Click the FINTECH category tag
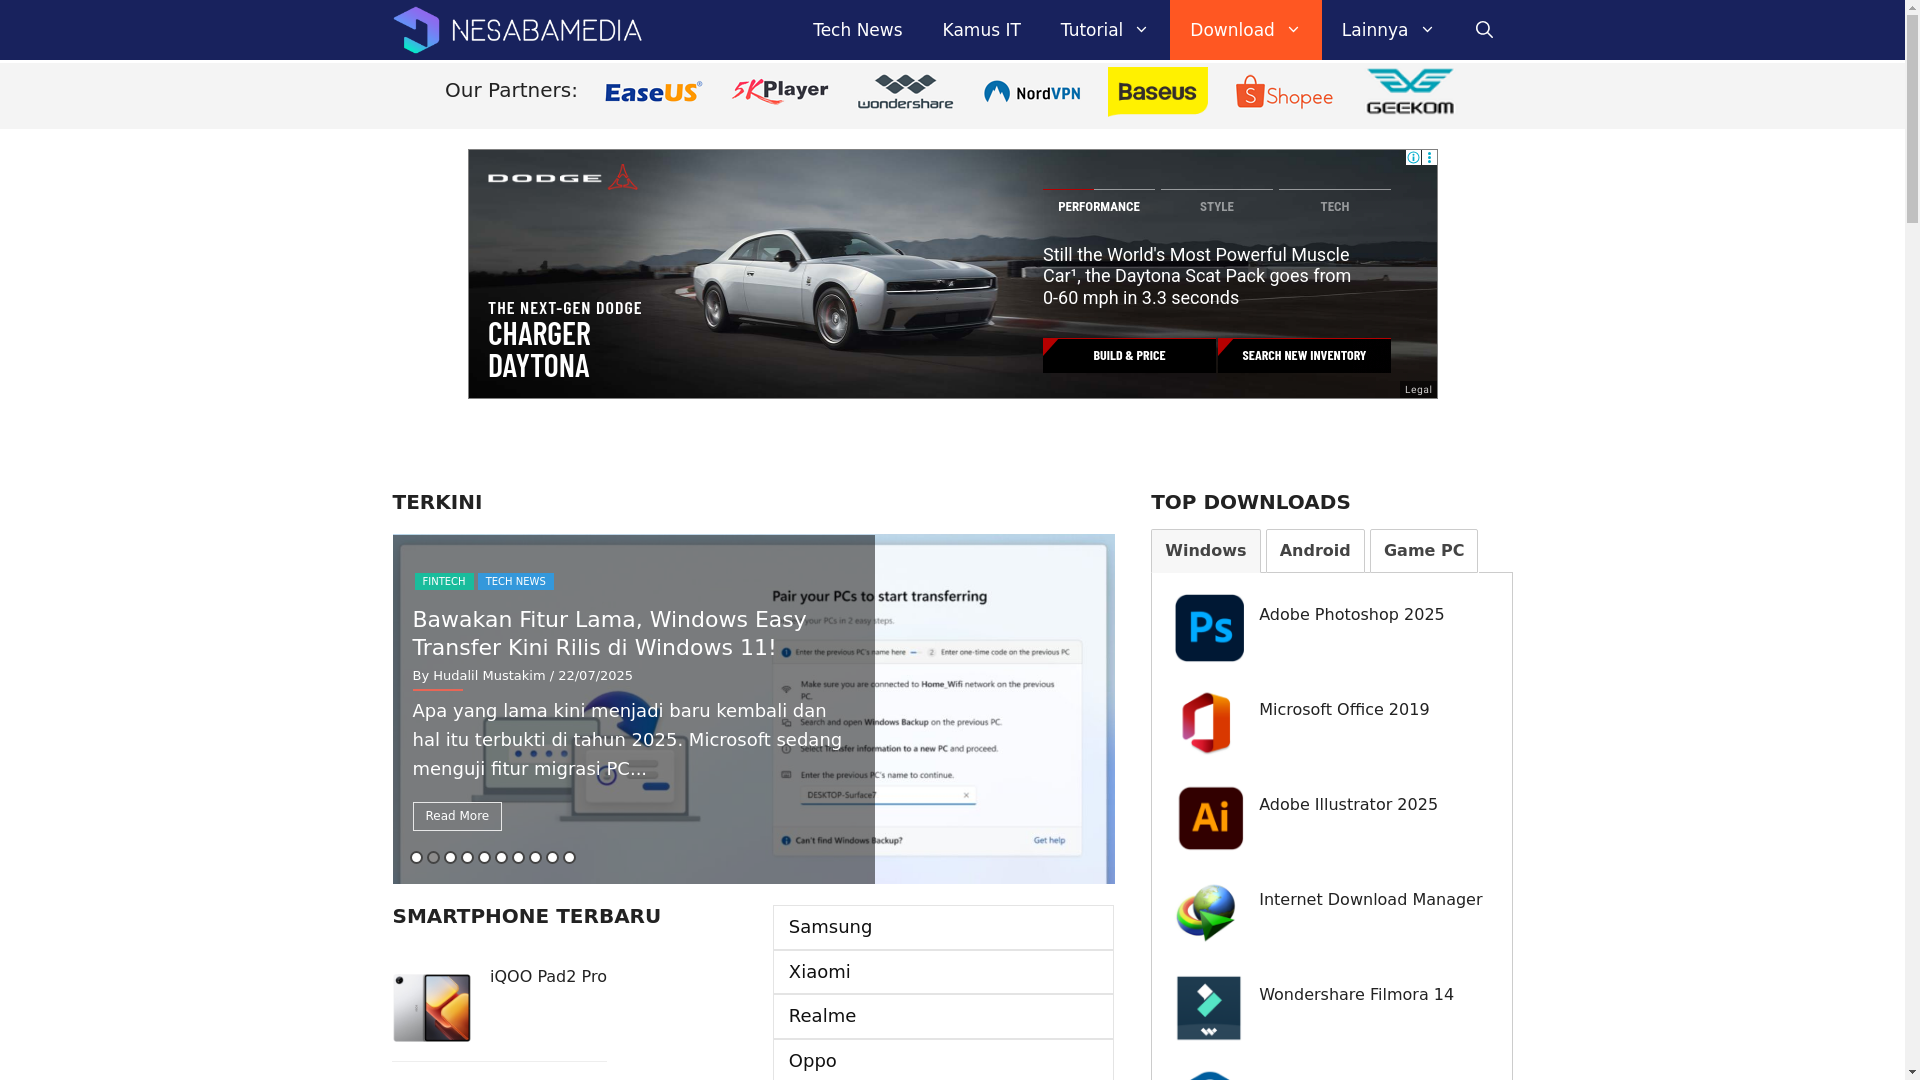The image size is (1920, 1080). 444,581
